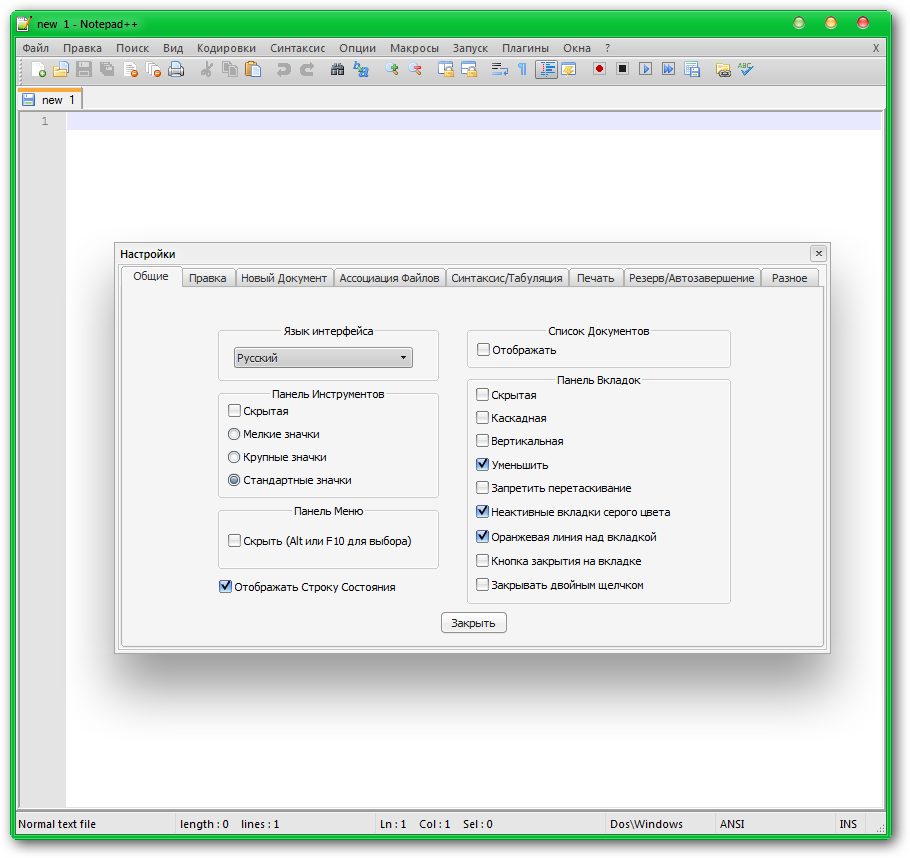The width and height of the screenshot is (910, 858).
Task: Check Скрыть (Alt или F10 для выбора)
Action: [234, 541]
